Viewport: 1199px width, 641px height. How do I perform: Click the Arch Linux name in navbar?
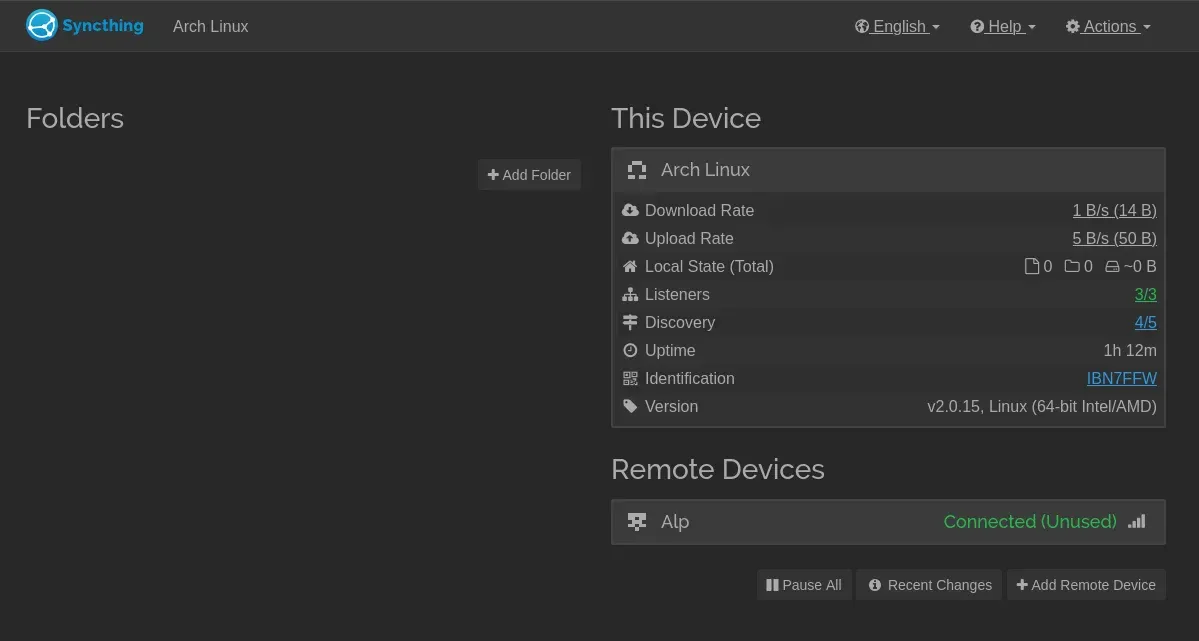[x=210, y=26]
